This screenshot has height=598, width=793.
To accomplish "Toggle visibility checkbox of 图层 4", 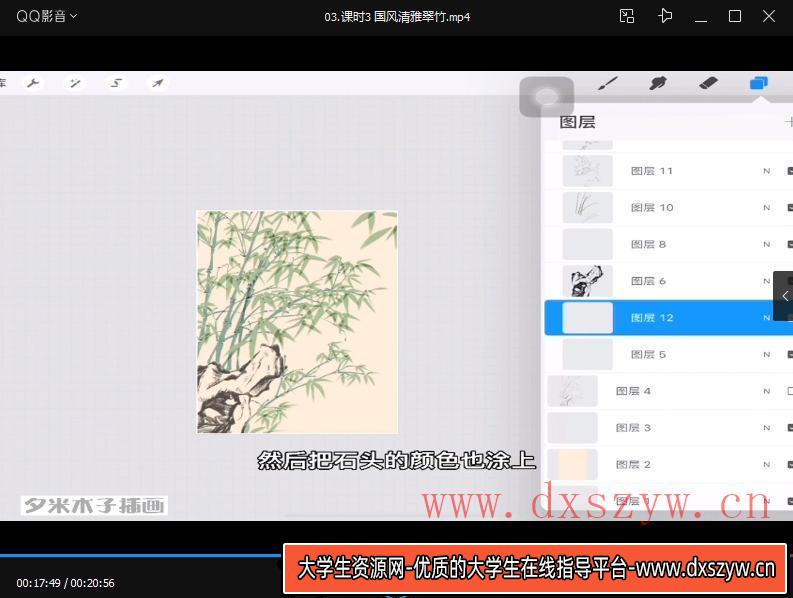I will (x=790, y=391).
